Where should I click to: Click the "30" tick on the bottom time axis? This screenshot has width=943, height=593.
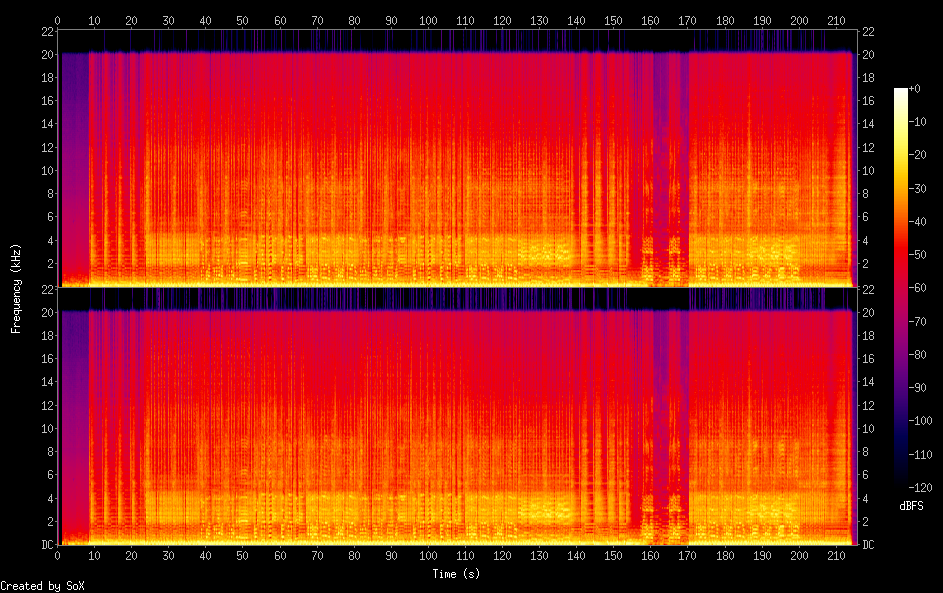tap(168, 556)
